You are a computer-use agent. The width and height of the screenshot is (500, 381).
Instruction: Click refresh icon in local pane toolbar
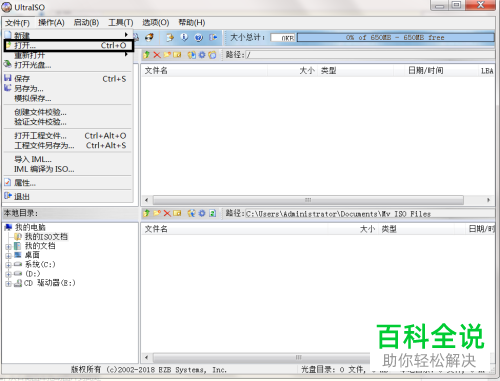coord(212,213)
